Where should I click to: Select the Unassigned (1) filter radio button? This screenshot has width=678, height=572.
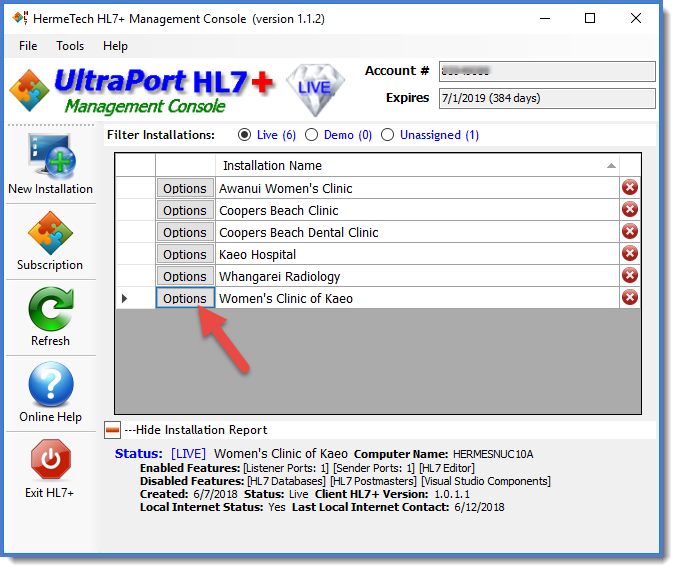[387, 135]
